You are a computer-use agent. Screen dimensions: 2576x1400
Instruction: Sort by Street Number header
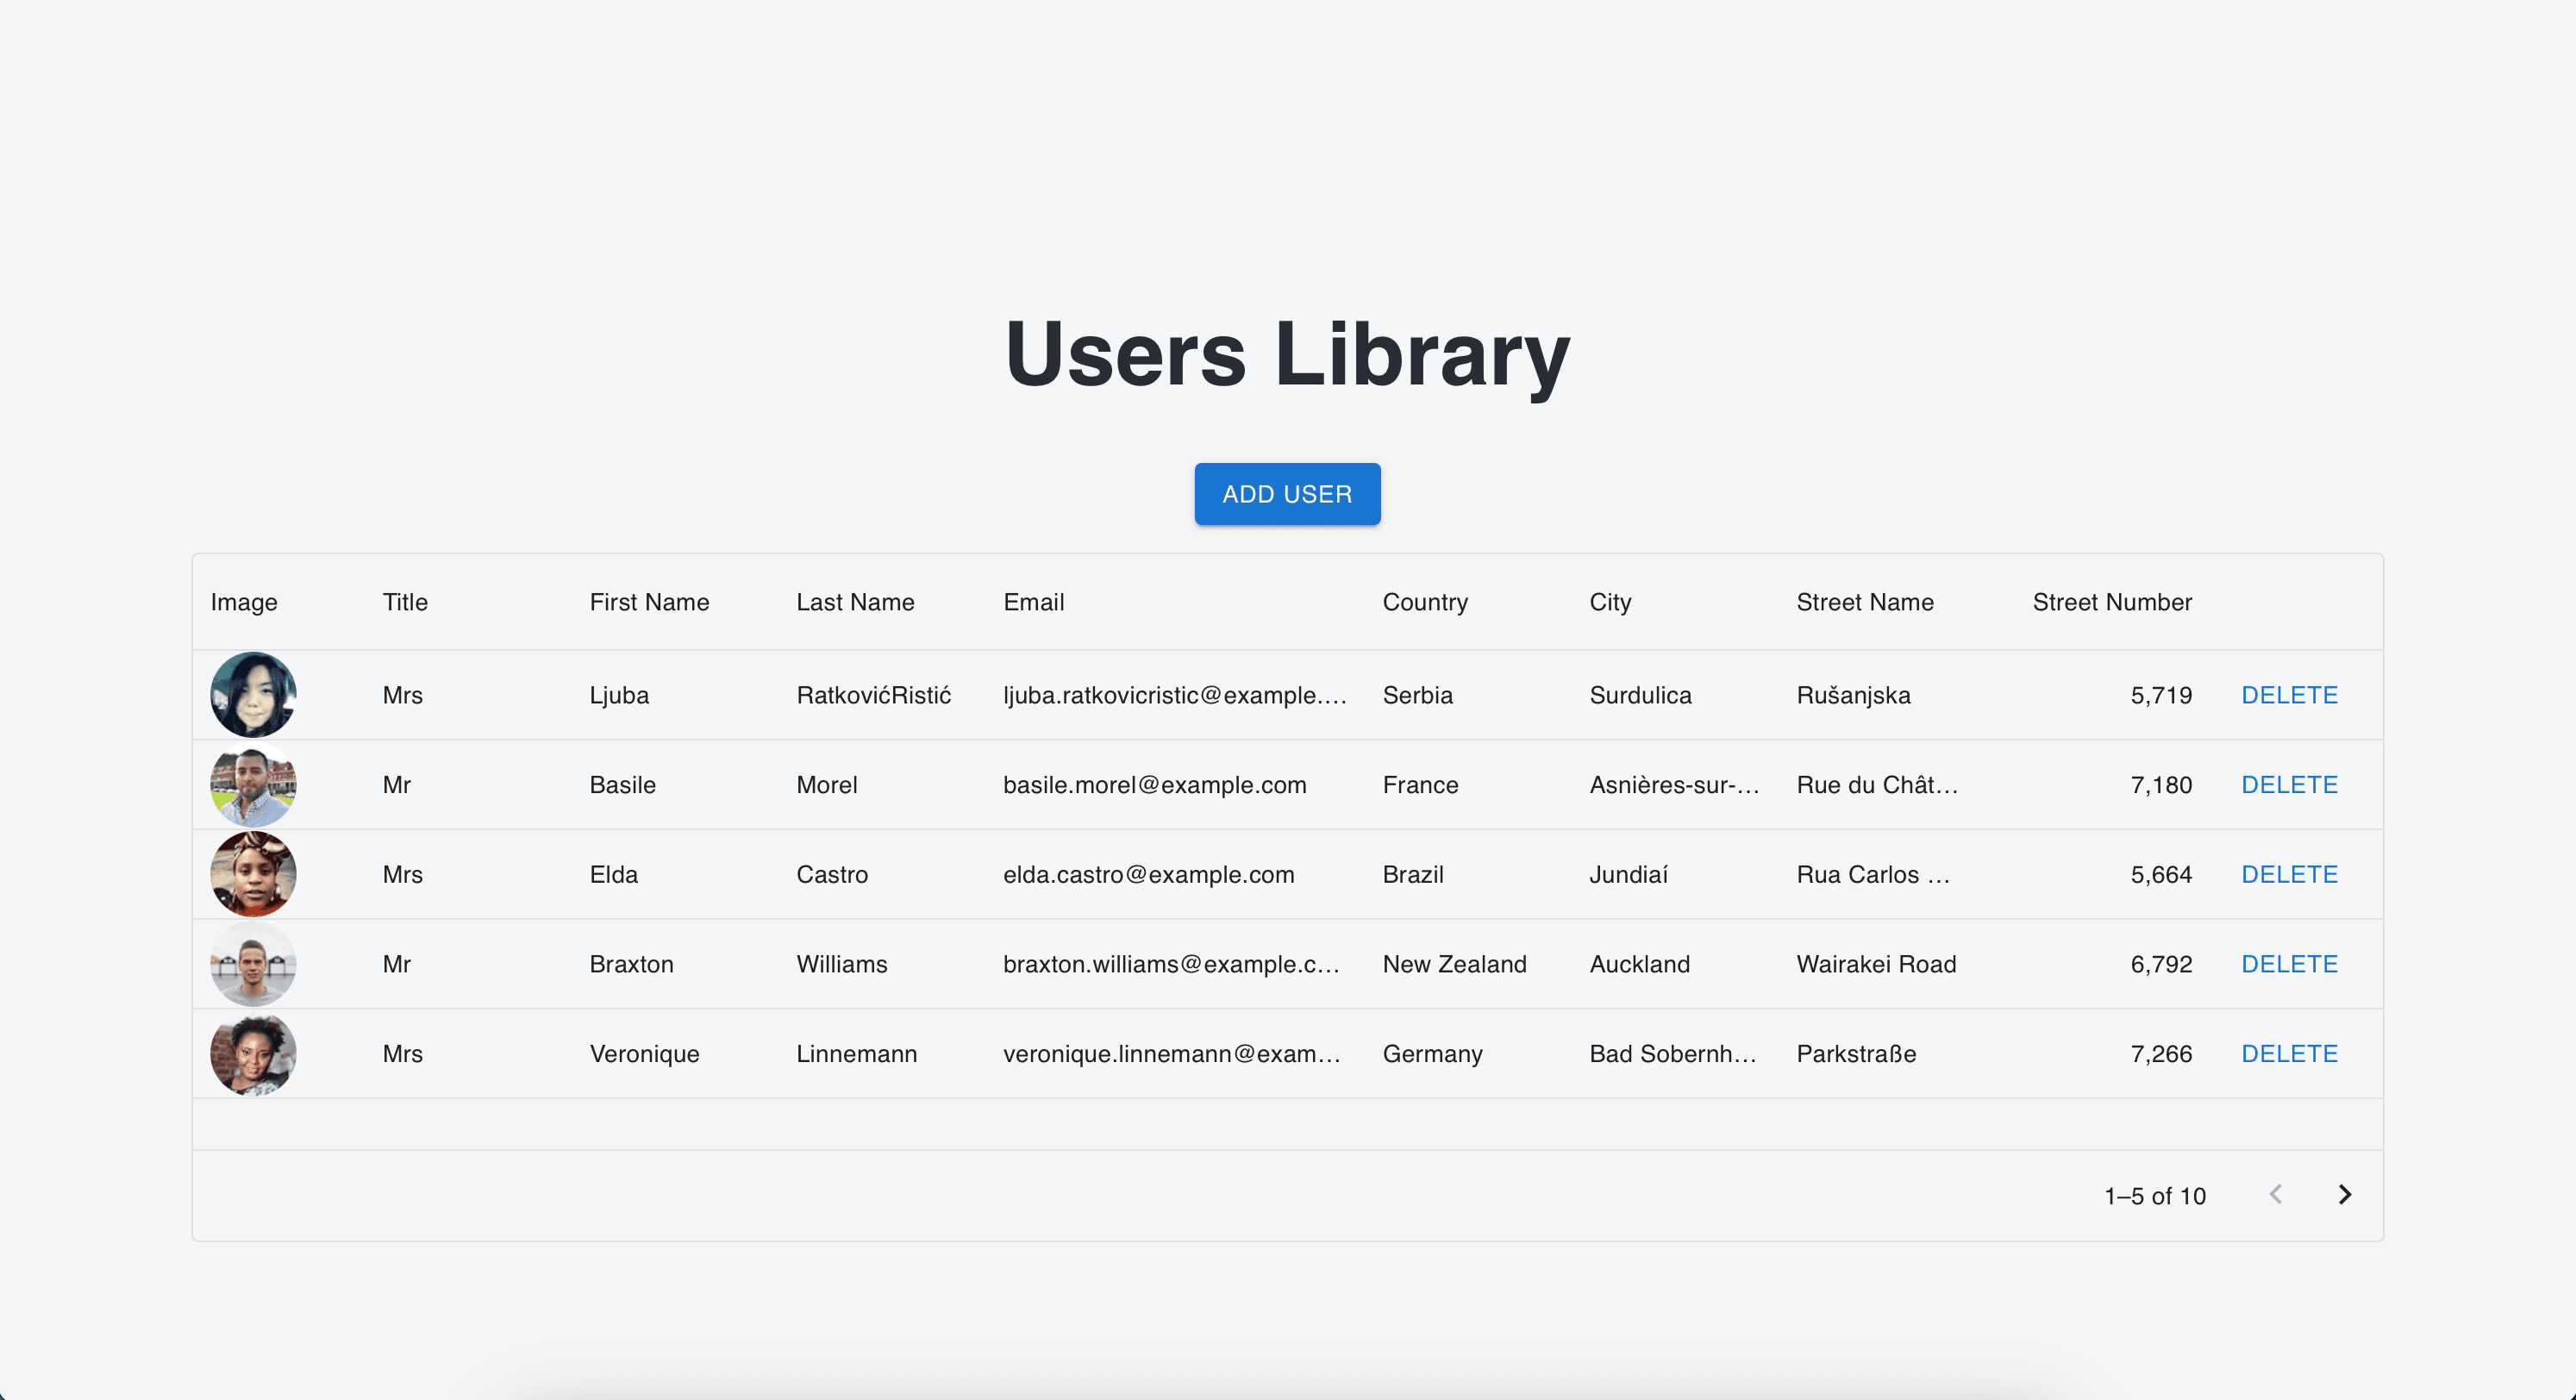pyautogui.click(x=2112, y=602)
